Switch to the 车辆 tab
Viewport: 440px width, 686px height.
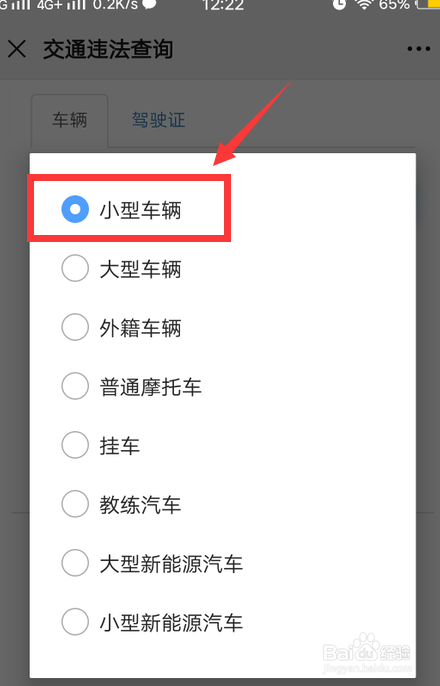(x=70, y=120)
